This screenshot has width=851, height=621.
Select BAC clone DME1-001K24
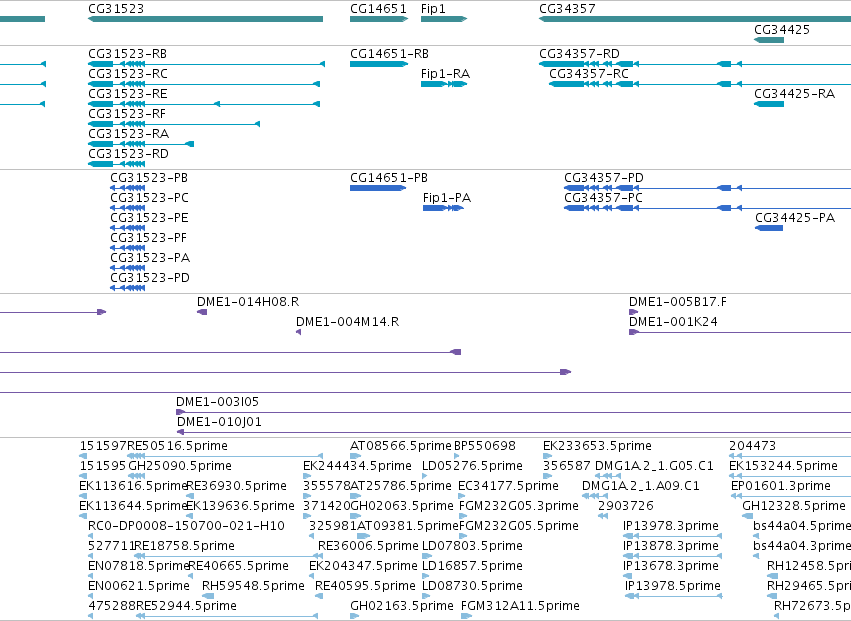click(673, 322)
